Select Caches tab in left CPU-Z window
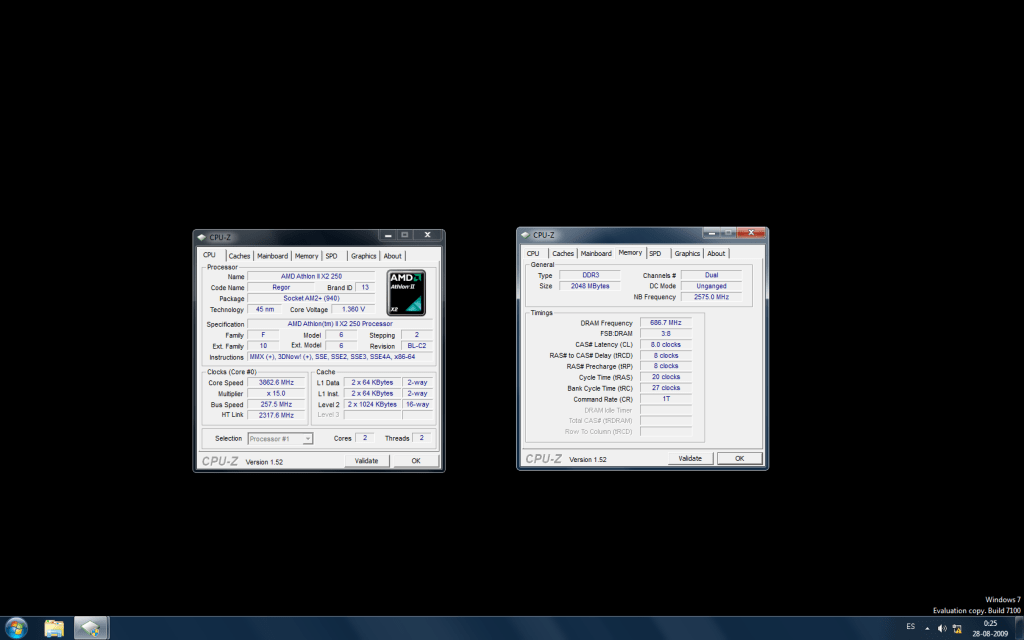1024x640 pixels. (x=239, y=256)
